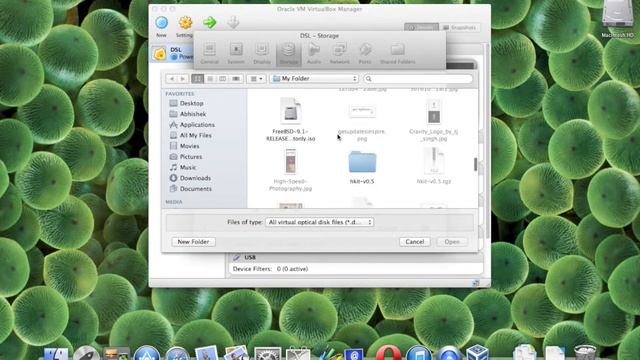The image size is (640, 360).
Task: Click the Gravity_Logo_by_sj_singh.jpg file
Action: pos(433,120)
